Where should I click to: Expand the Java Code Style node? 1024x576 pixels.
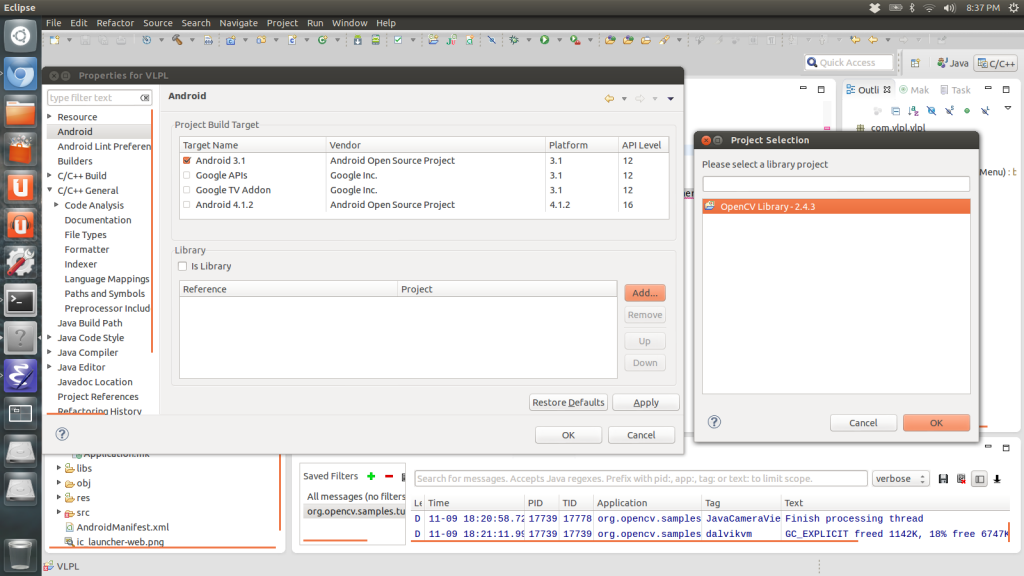(x=50, y=338)
